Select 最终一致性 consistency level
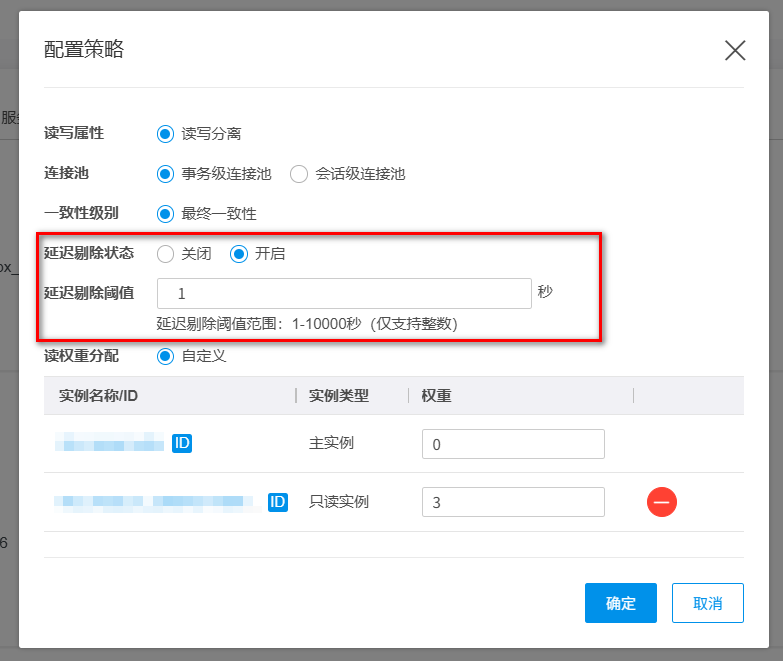The image size is (783, 661). 166,213
